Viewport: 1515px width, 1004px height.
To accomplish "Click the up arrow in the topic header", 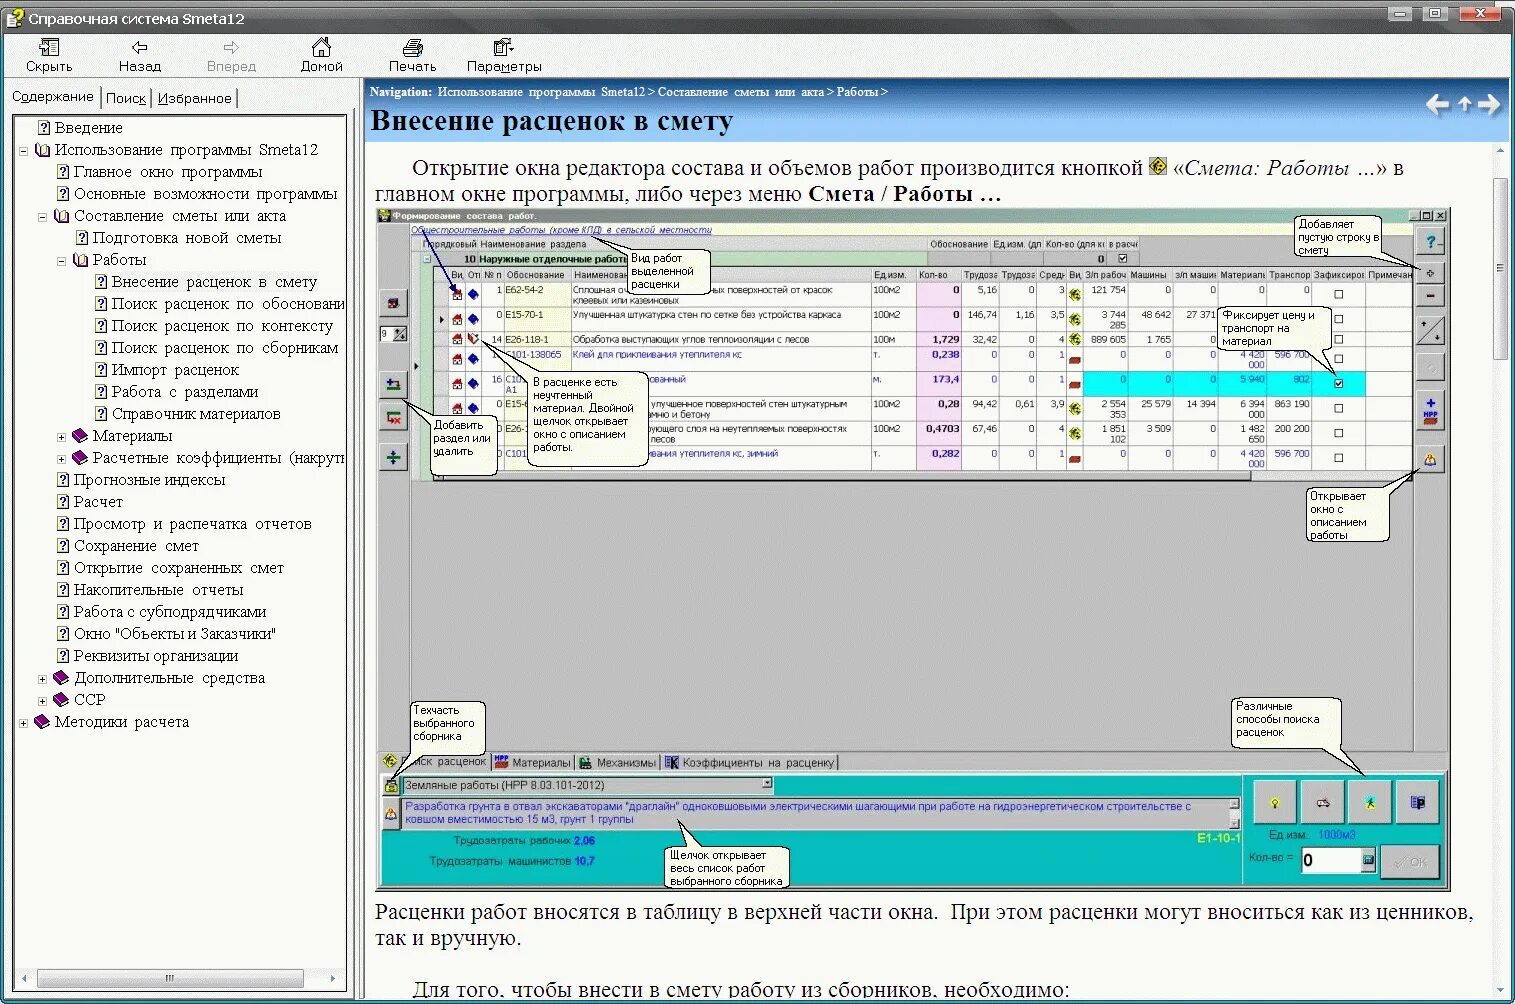I will point(1465,104).
